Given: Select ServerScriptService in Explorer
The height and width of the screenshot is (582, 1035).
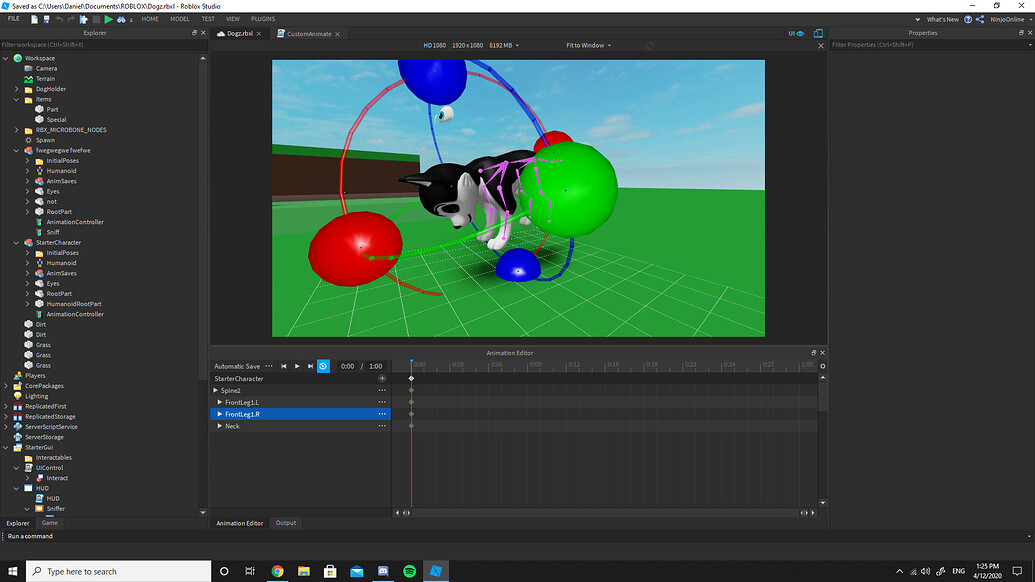Looking at the screenshot, I should pos(51,427).
